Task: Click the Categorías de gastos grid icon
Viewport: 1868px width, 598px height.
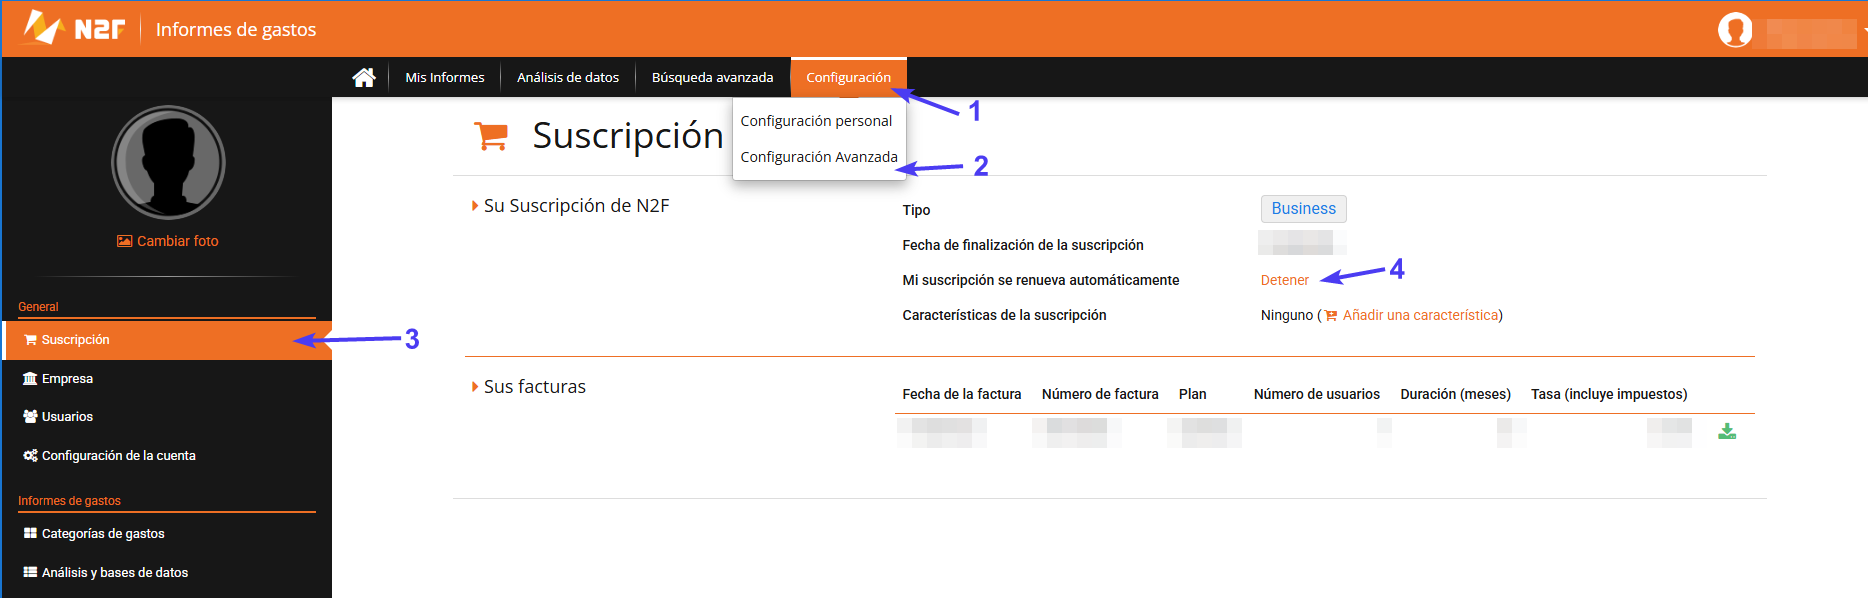Action: click(30, 533)
